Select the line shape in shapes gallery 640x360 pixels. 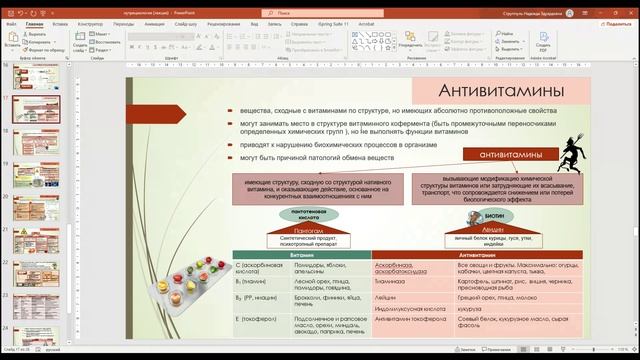coord(361,35)
